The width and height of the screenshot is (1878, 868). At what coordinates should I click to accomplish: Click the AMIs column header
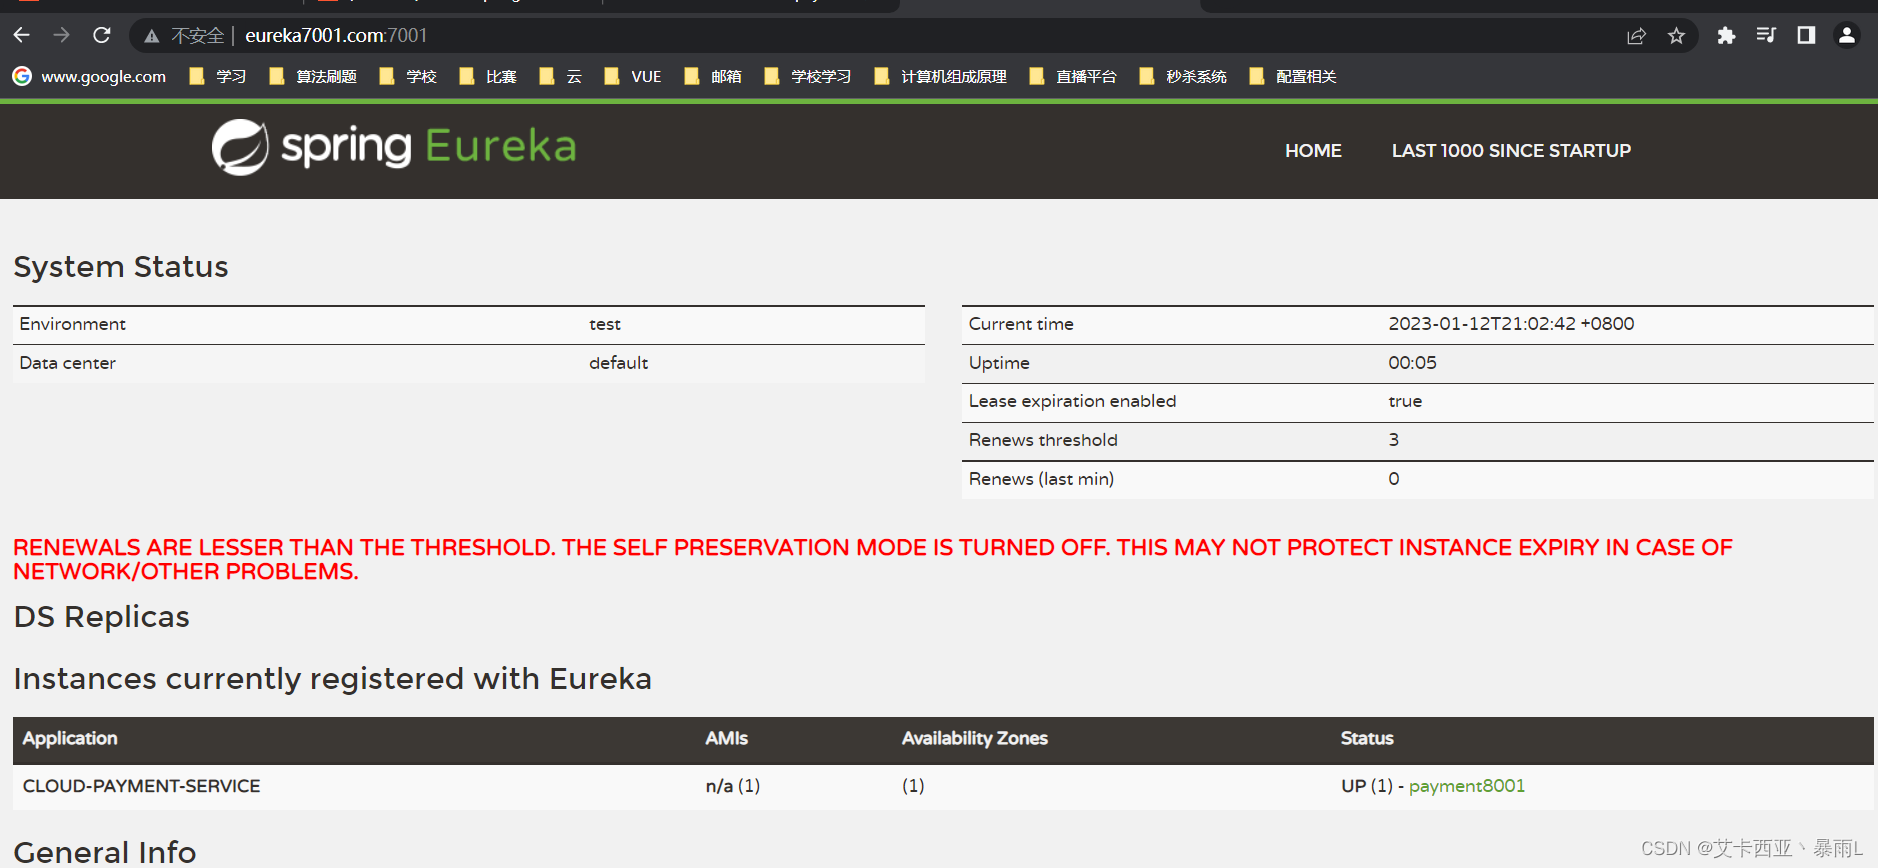pos(726,738)
